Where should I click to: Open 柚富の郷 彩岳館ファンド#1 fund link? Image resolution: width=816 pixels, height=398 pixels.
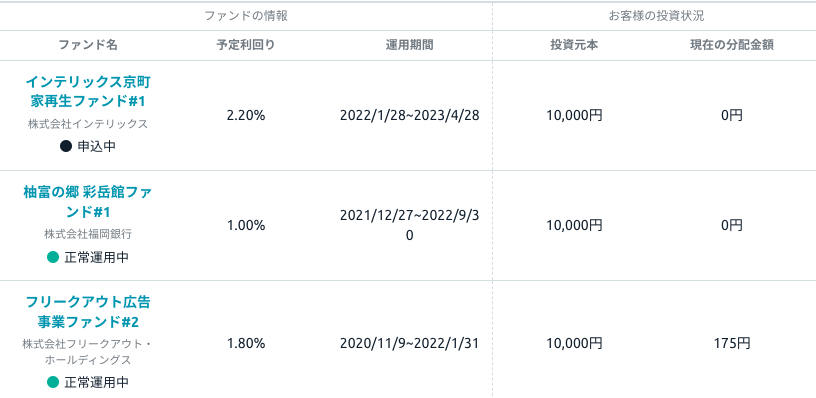tap(88, 202)
